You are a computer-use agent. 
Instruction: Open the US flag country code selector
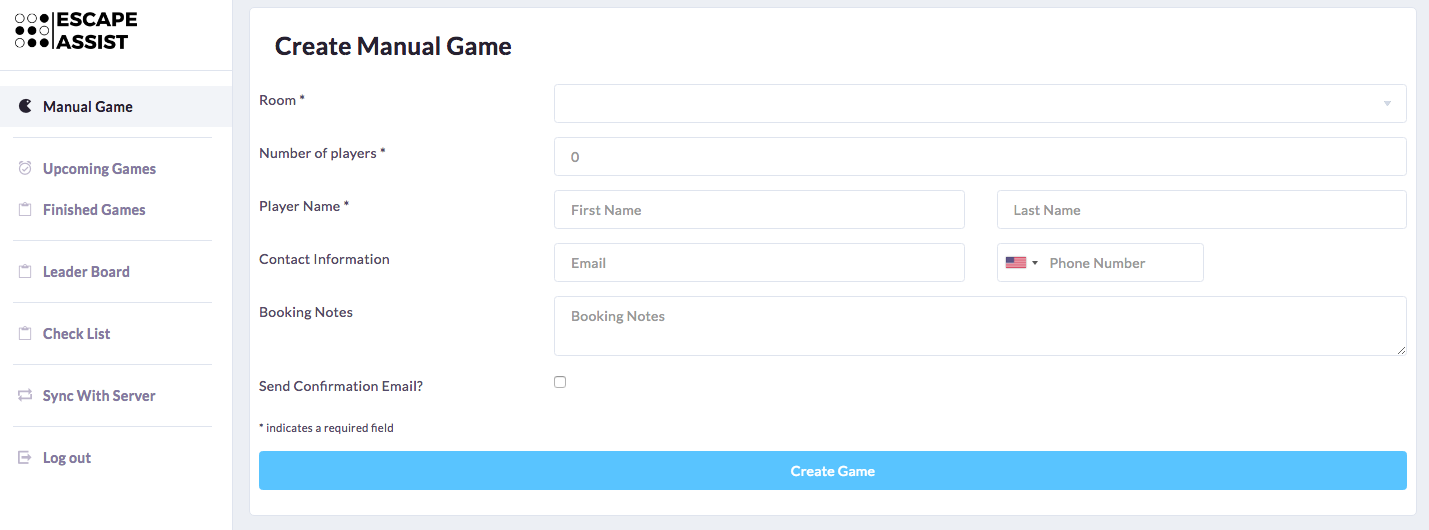[x=1022, y=263]
